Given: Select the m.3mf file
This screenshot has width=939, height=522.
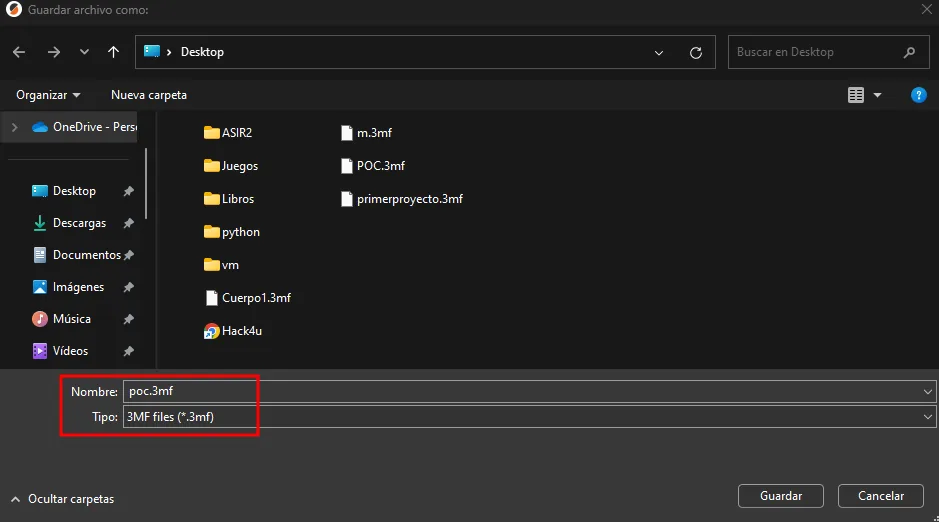Looking at the screenshot, I should tap(366, 133).
